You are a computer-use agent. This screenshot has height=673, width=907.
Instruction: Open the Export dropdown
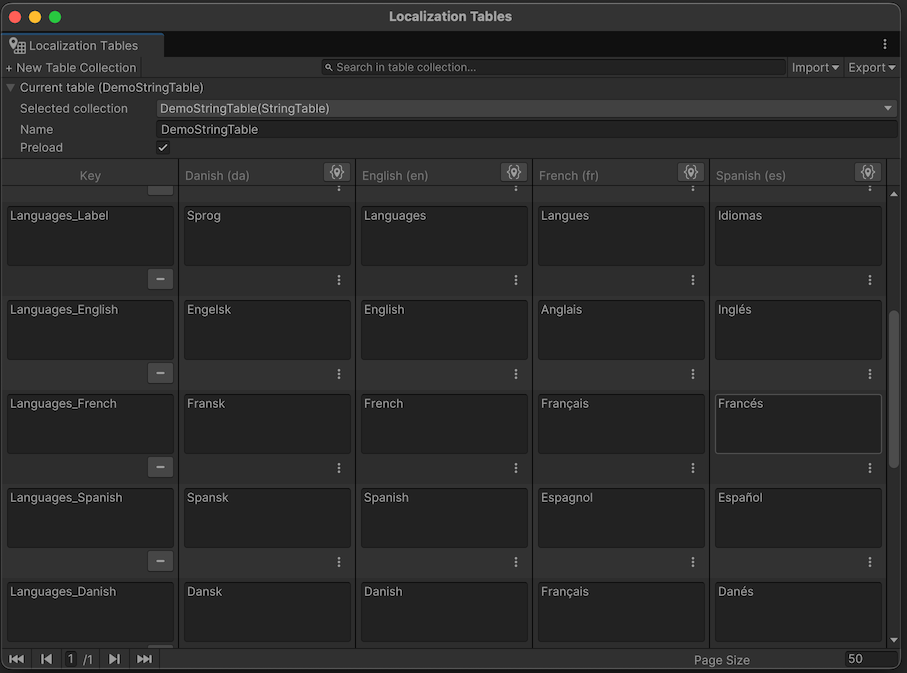point(870,67)
